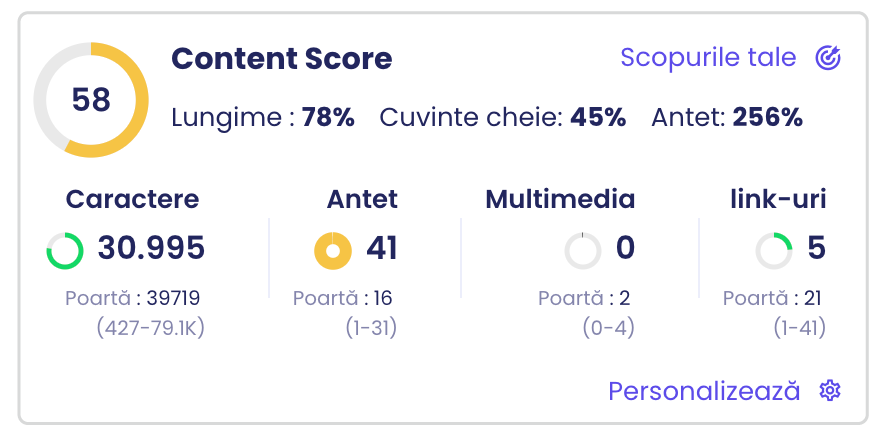Click the Content Score 58 gauge
Viewport: 880px width, 438px height.
pos(91,100)
